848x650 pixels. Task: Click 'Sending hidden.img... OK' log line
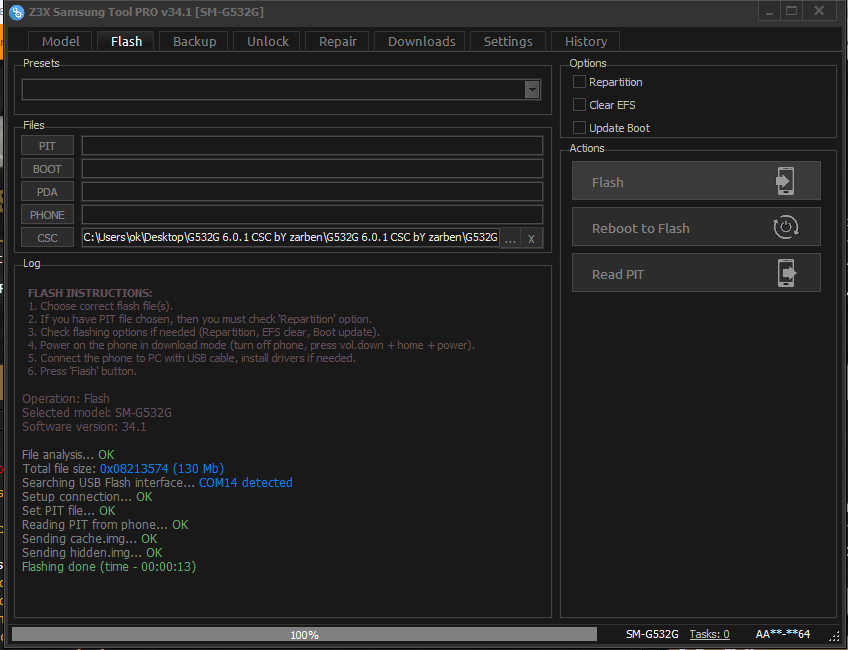tap(92, 553)
